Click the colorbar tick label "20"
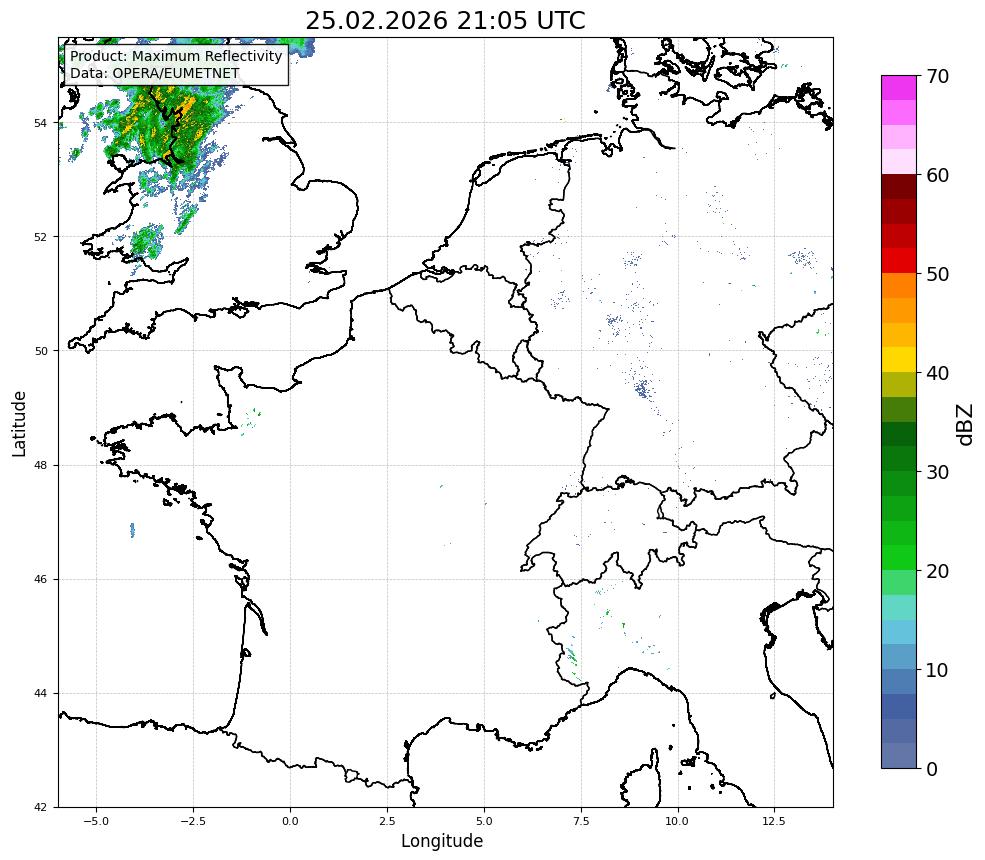 (x=937, y=571)
